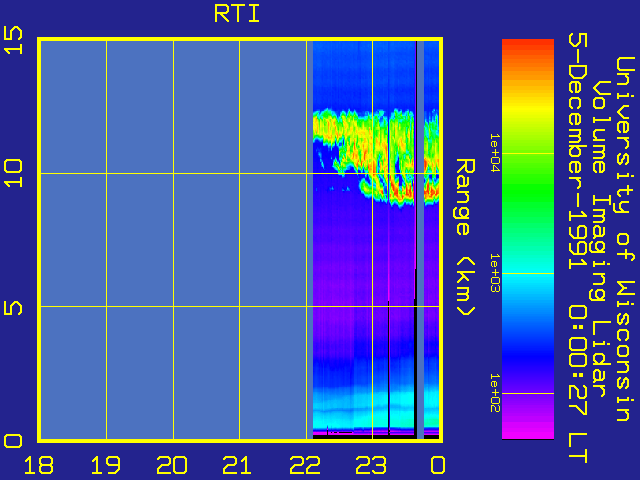Click the 1e+02 colorbar tick label
Screen dimensions: 640x480
tap(495, 393)
